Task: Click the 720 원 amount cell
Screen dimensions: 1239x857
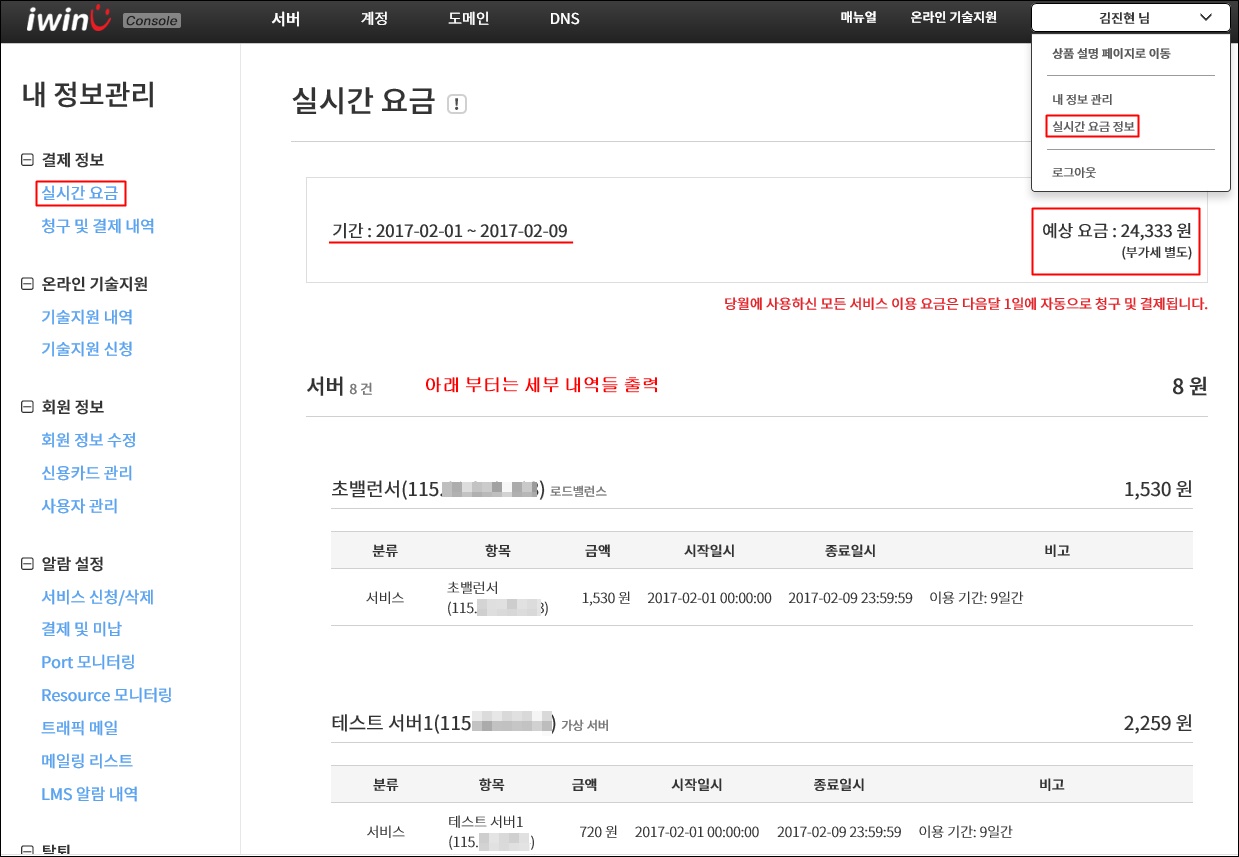Action: click(x=598, y=832)
